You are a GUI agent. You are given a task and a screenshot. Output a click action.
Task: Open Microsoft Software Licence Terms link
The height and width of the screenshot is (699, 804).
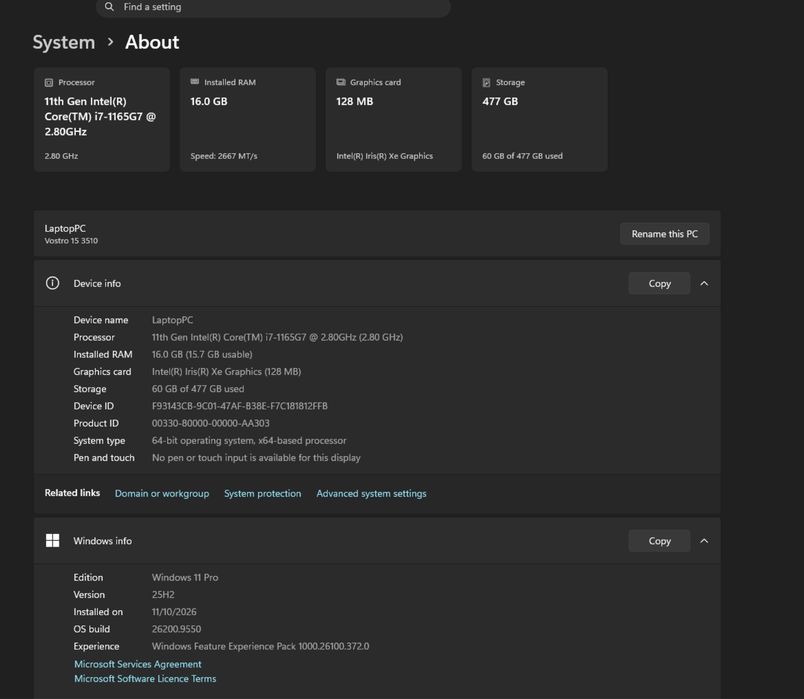tap(145, 678)
